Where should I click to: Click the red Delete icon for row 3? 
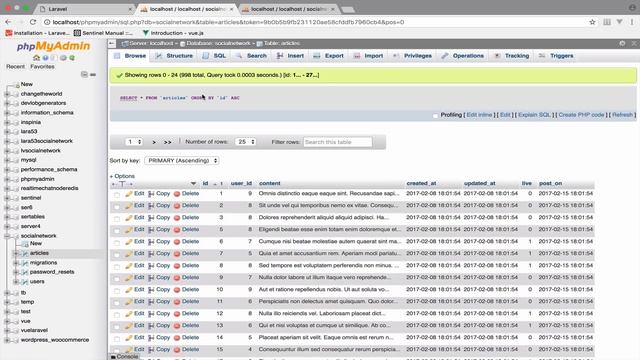pos(177,218)
